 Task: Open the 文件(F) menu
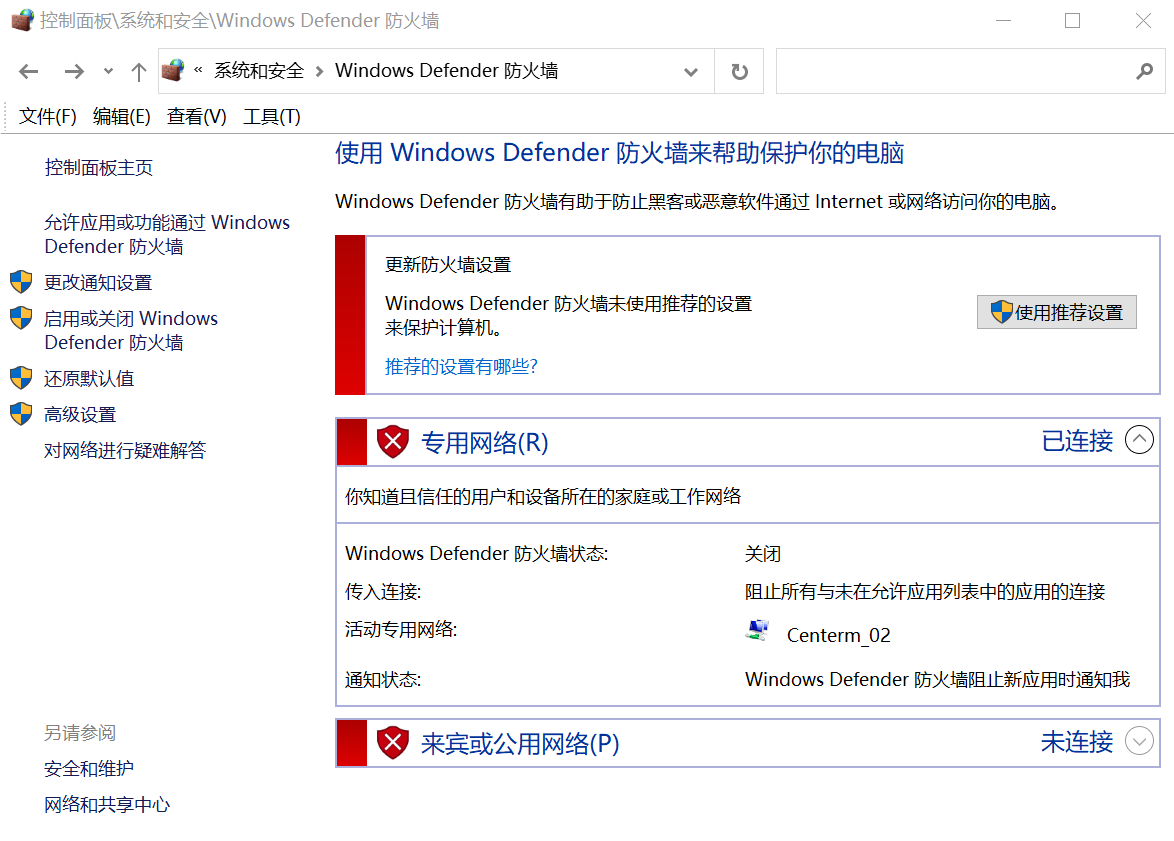point(47,117)
